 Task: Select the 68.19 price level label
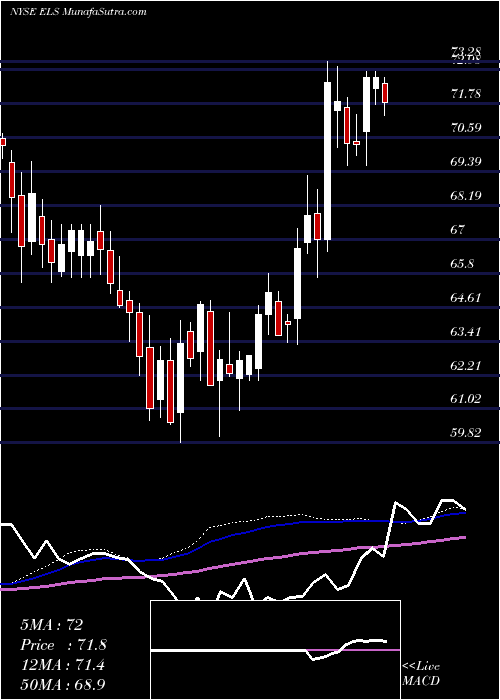(466, 196)
